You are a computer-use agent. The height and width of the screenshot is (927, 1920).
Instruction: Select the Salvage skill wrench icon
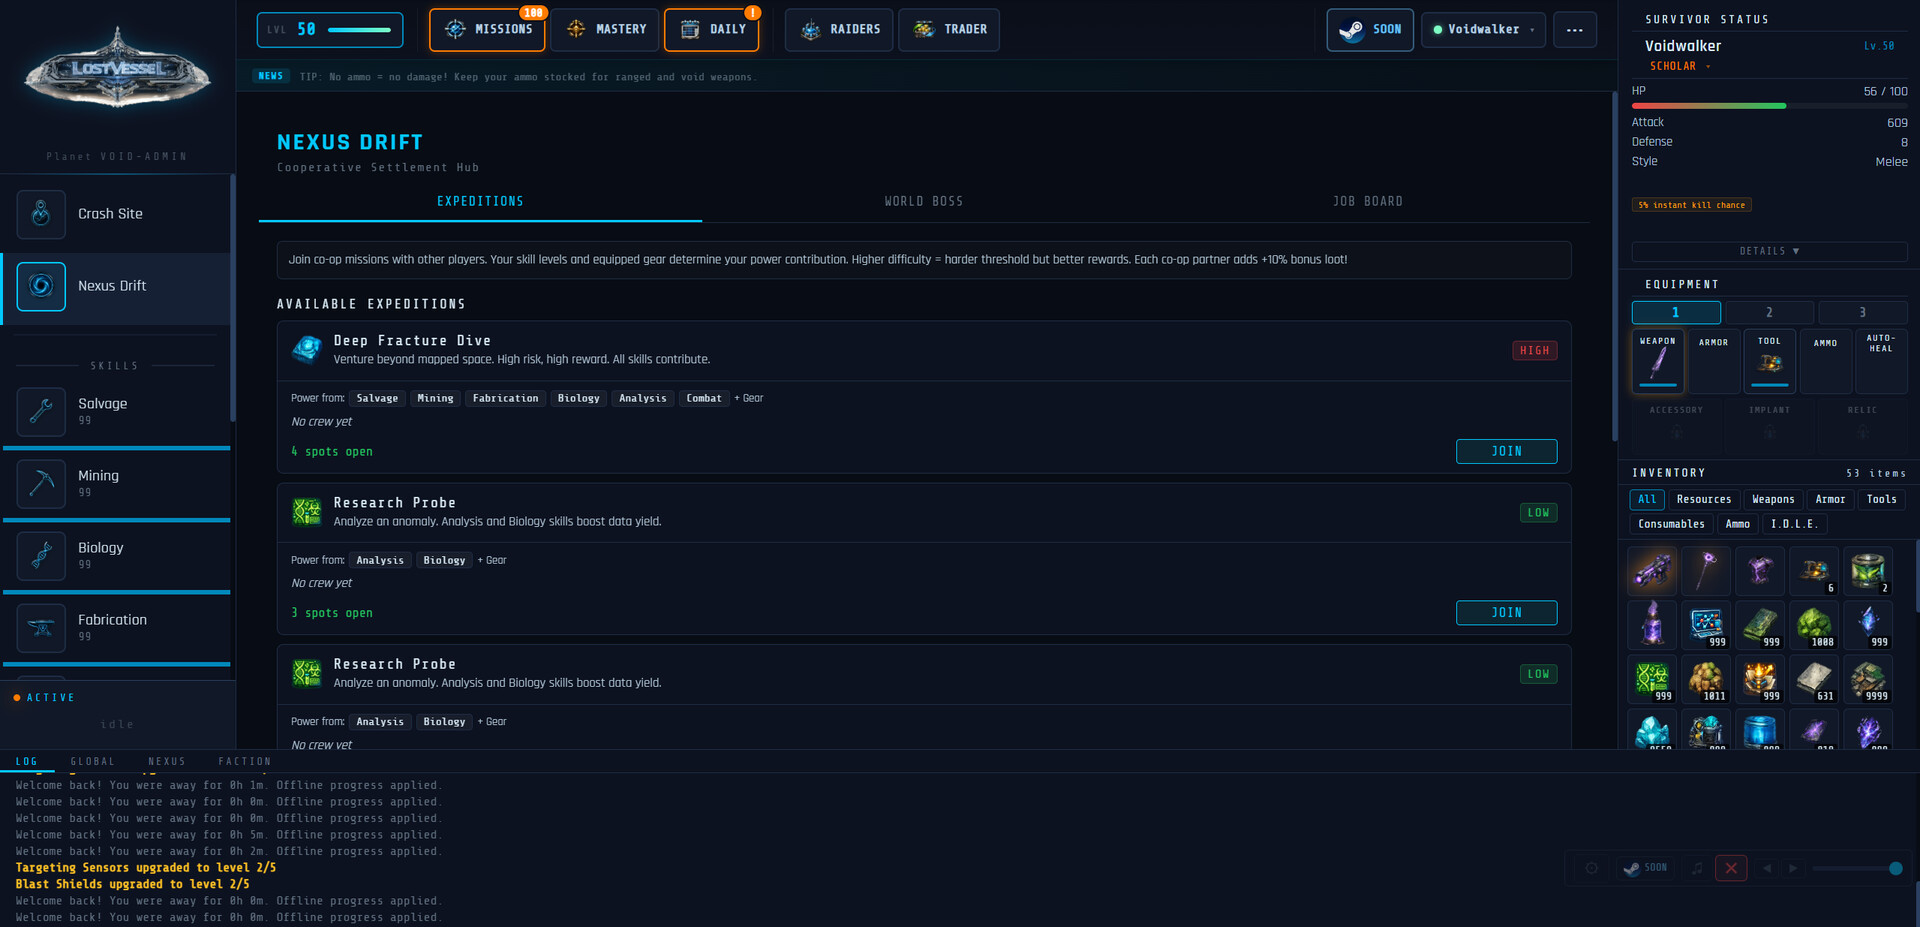coord(41,412)
